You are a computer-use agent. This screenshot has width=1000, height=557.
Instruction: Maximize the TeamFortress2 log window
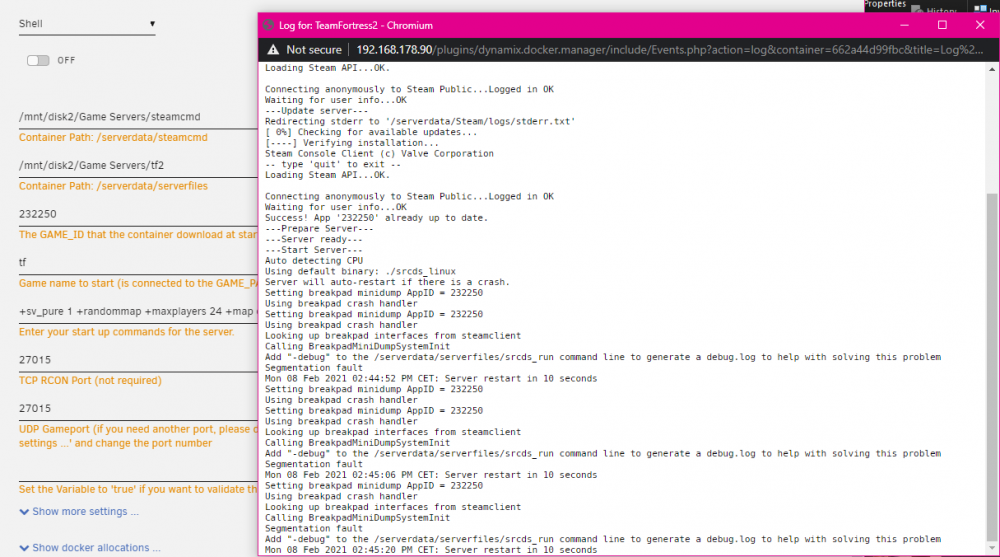[942, 26]
